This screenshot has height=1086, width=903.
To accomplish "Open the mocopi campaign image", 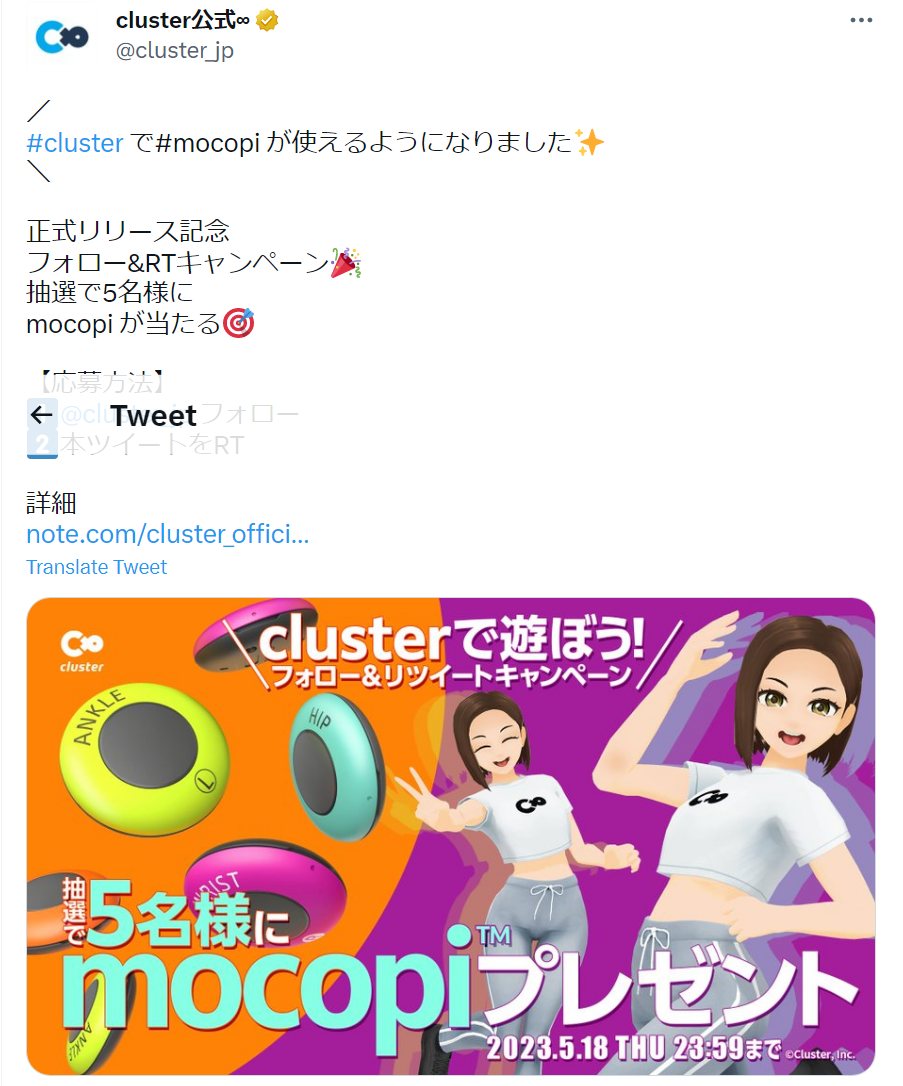I will point(451,836).
